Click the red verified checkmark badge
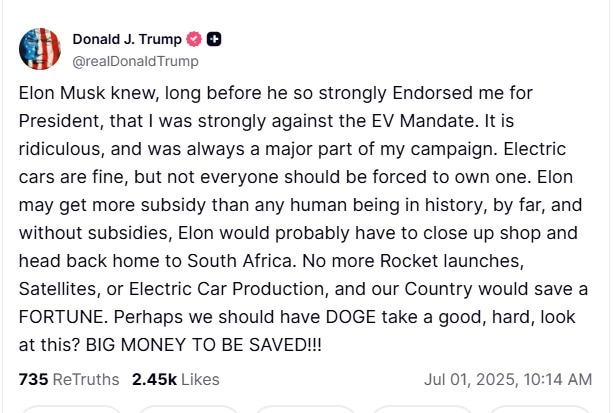This screenshot has height=413, width=613. coord(195,40)
